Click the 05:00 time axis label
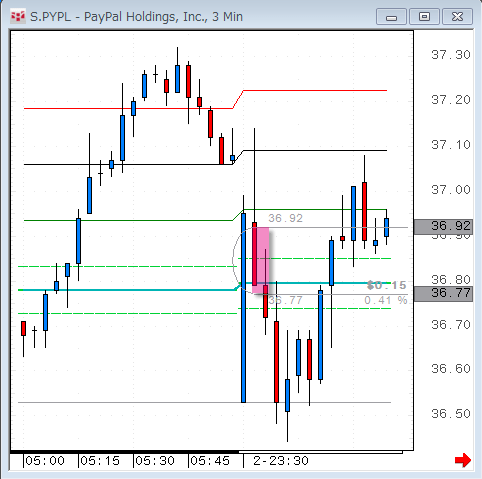The height and width of the screenshot is (479, 482). click(45, 461)
